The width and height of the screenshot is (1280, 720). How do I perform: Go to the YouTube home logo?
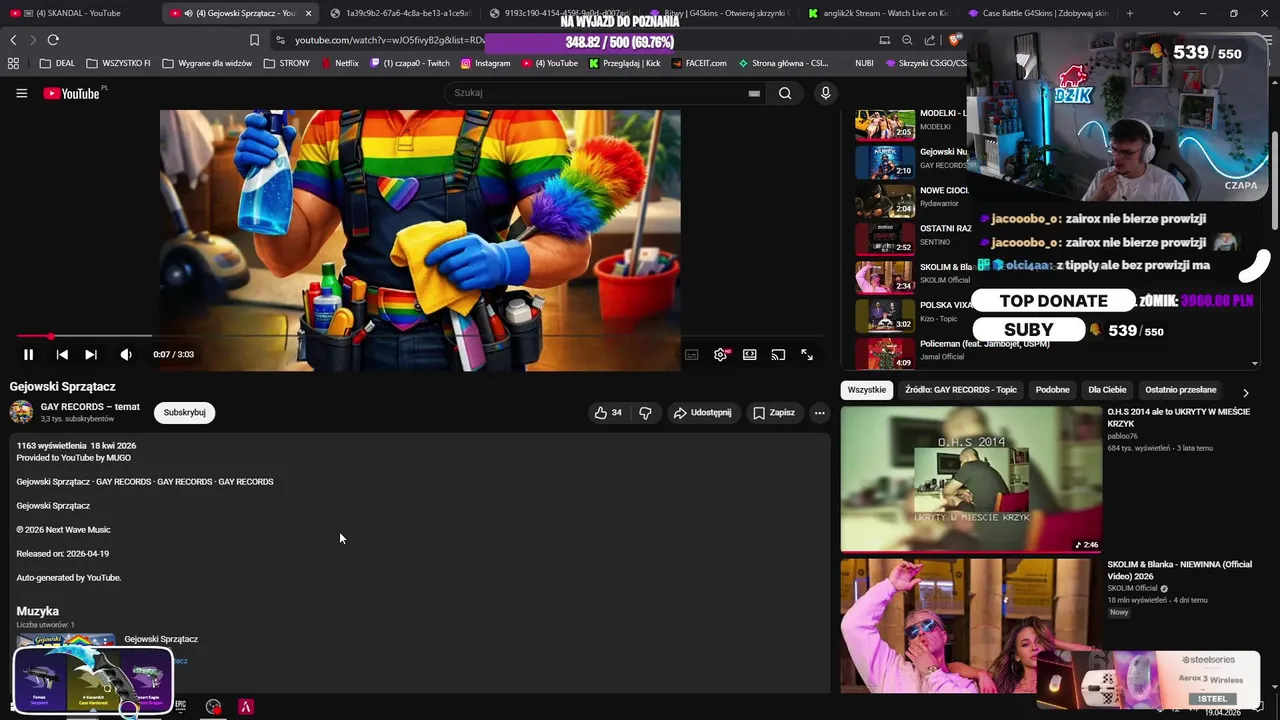click(x=72, y=93)
